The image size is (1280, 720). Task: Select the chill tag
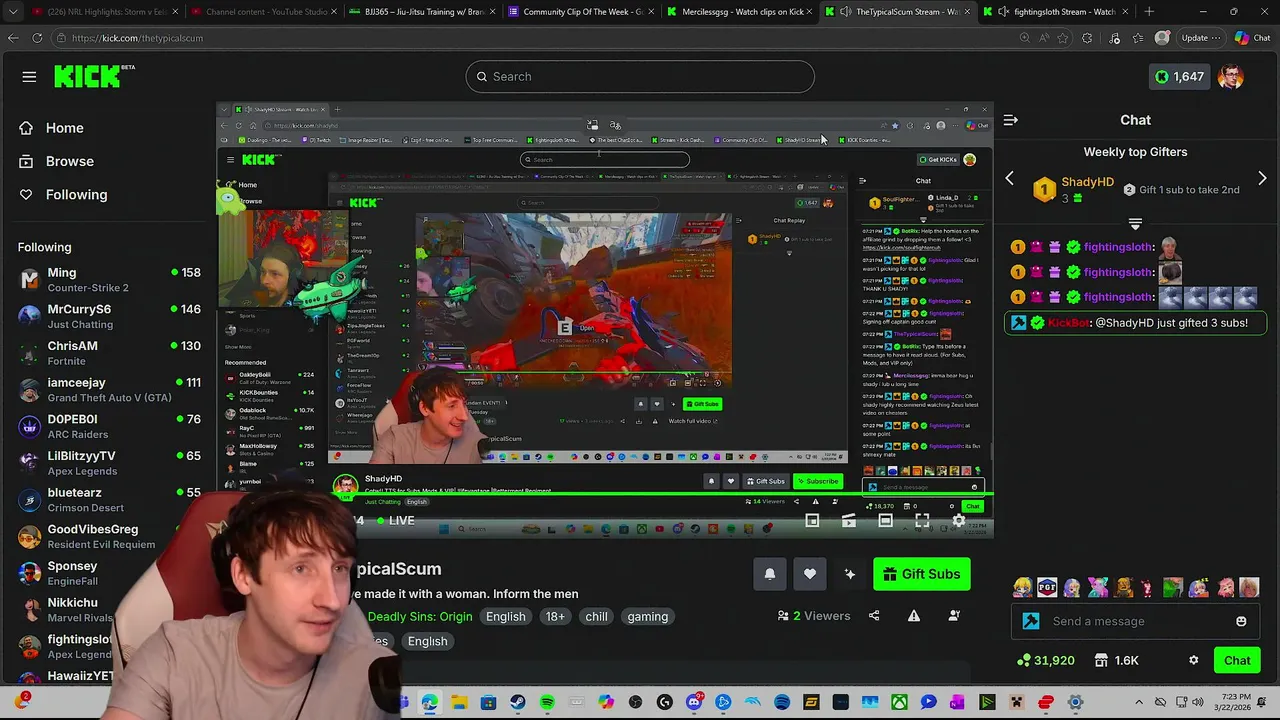tap(596, 617)
